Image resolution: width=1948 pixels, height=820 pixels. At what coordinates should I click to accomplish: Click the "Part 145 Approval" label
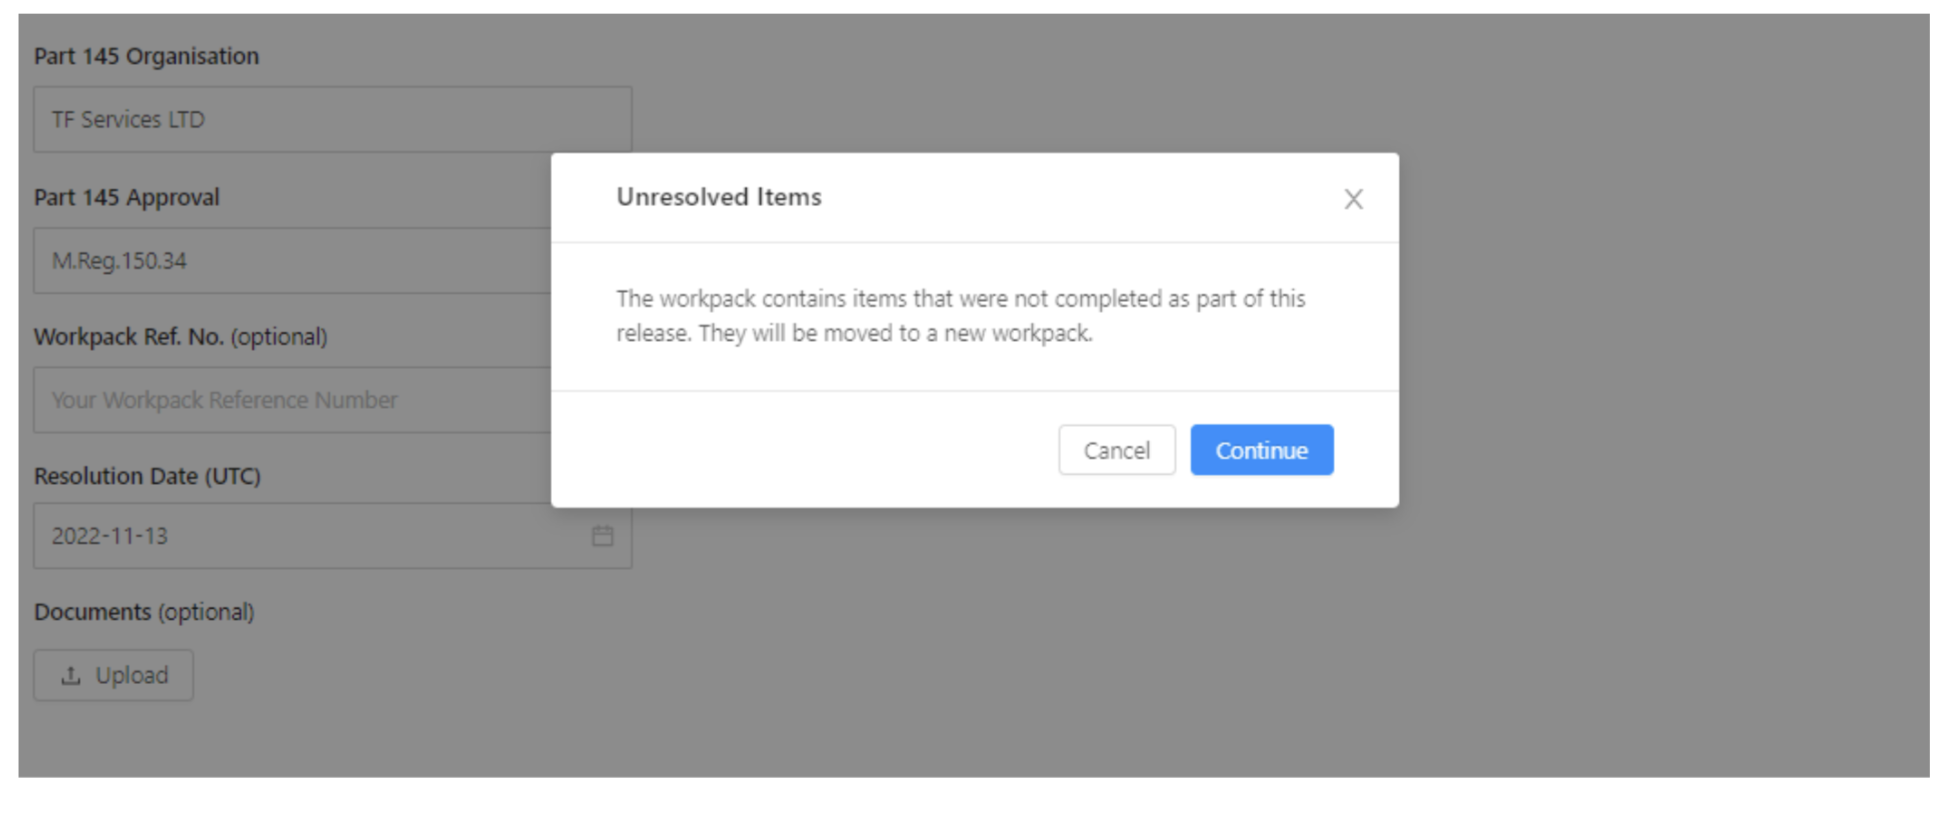(126, 197)
